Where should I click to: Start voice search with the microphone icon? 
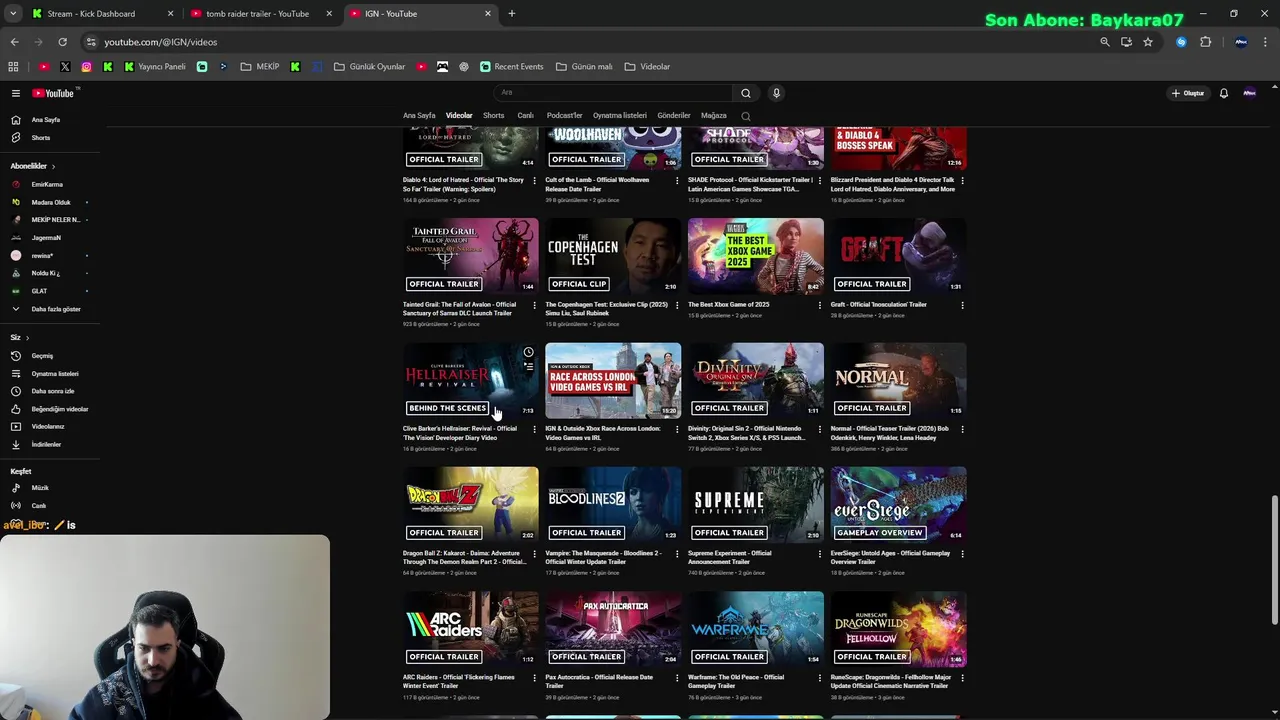pos(776,93)
